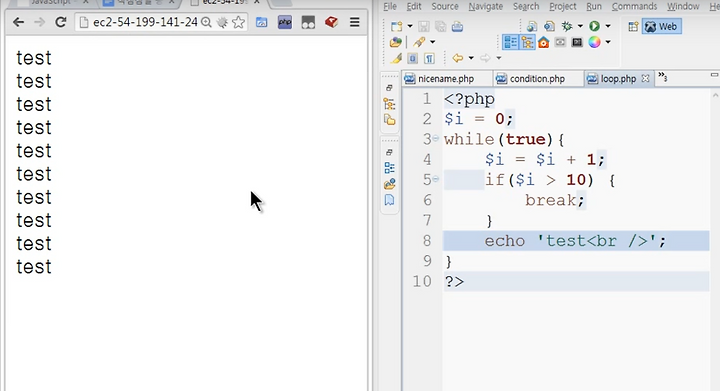The height and width of the screenshot is (391, 720).
Task: Open the hierarchy view in side trim
Action: coord(389,104)
